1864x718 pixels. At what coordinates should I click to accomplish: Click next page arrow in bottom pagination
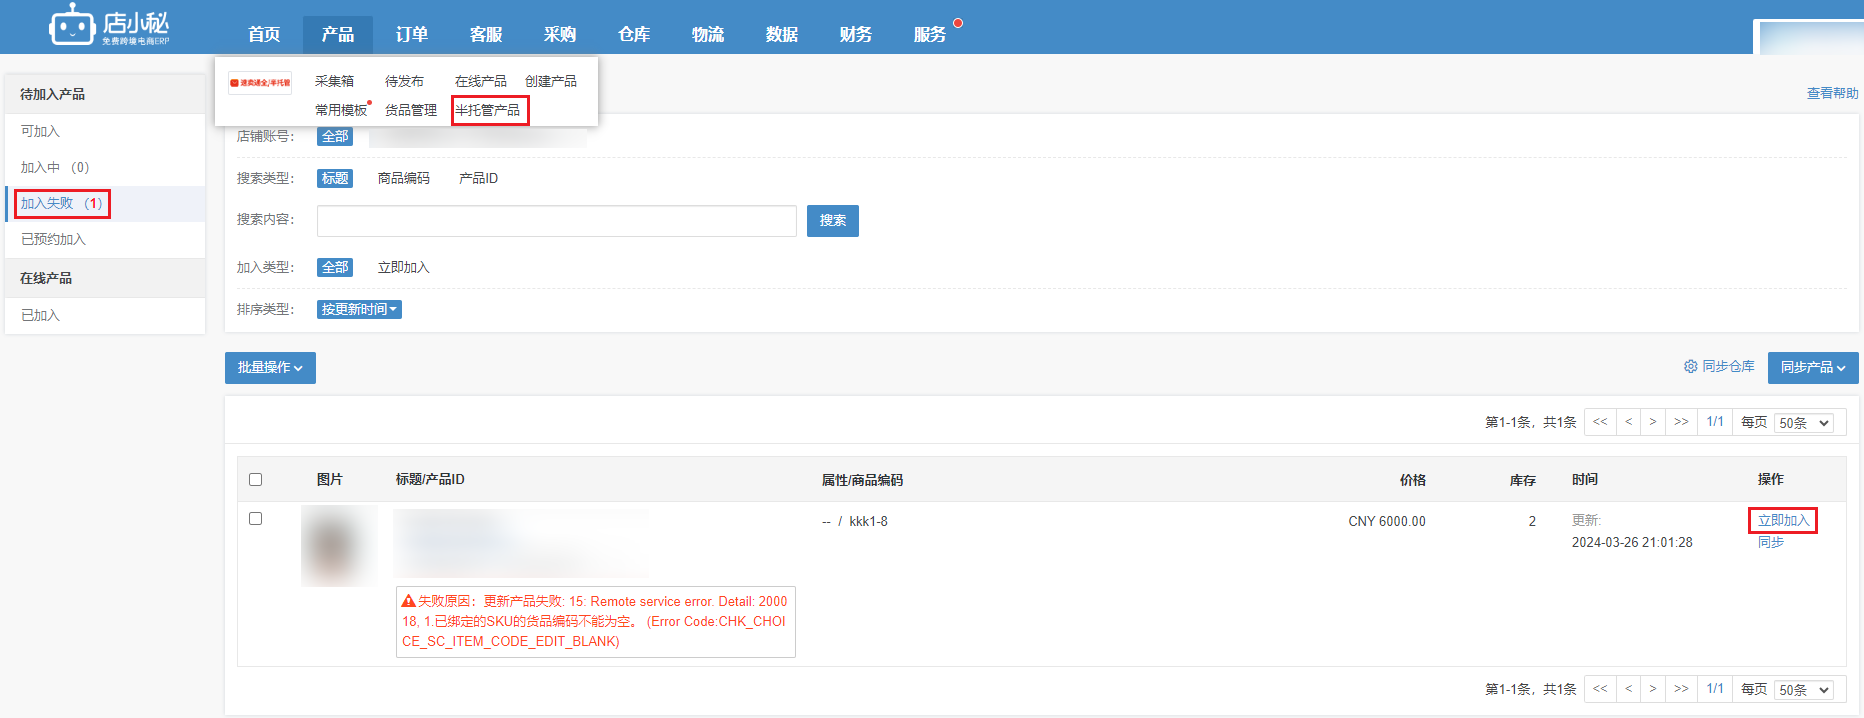click(1653, 689)
